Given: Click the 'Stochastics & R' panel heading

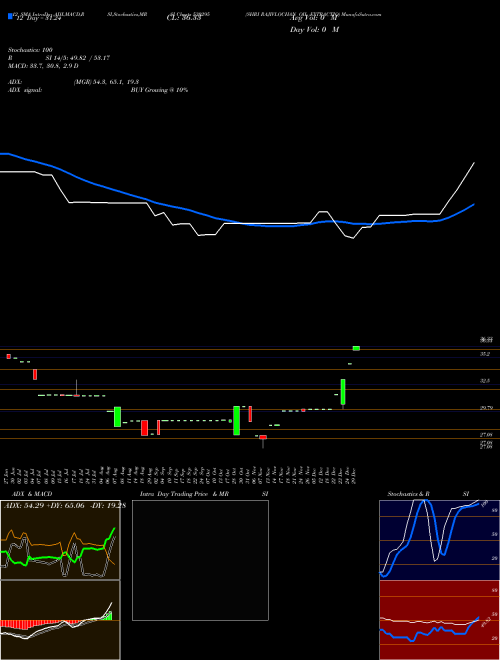Looking at the screenshot, I should pyautogui.click(x=409, y=494).
